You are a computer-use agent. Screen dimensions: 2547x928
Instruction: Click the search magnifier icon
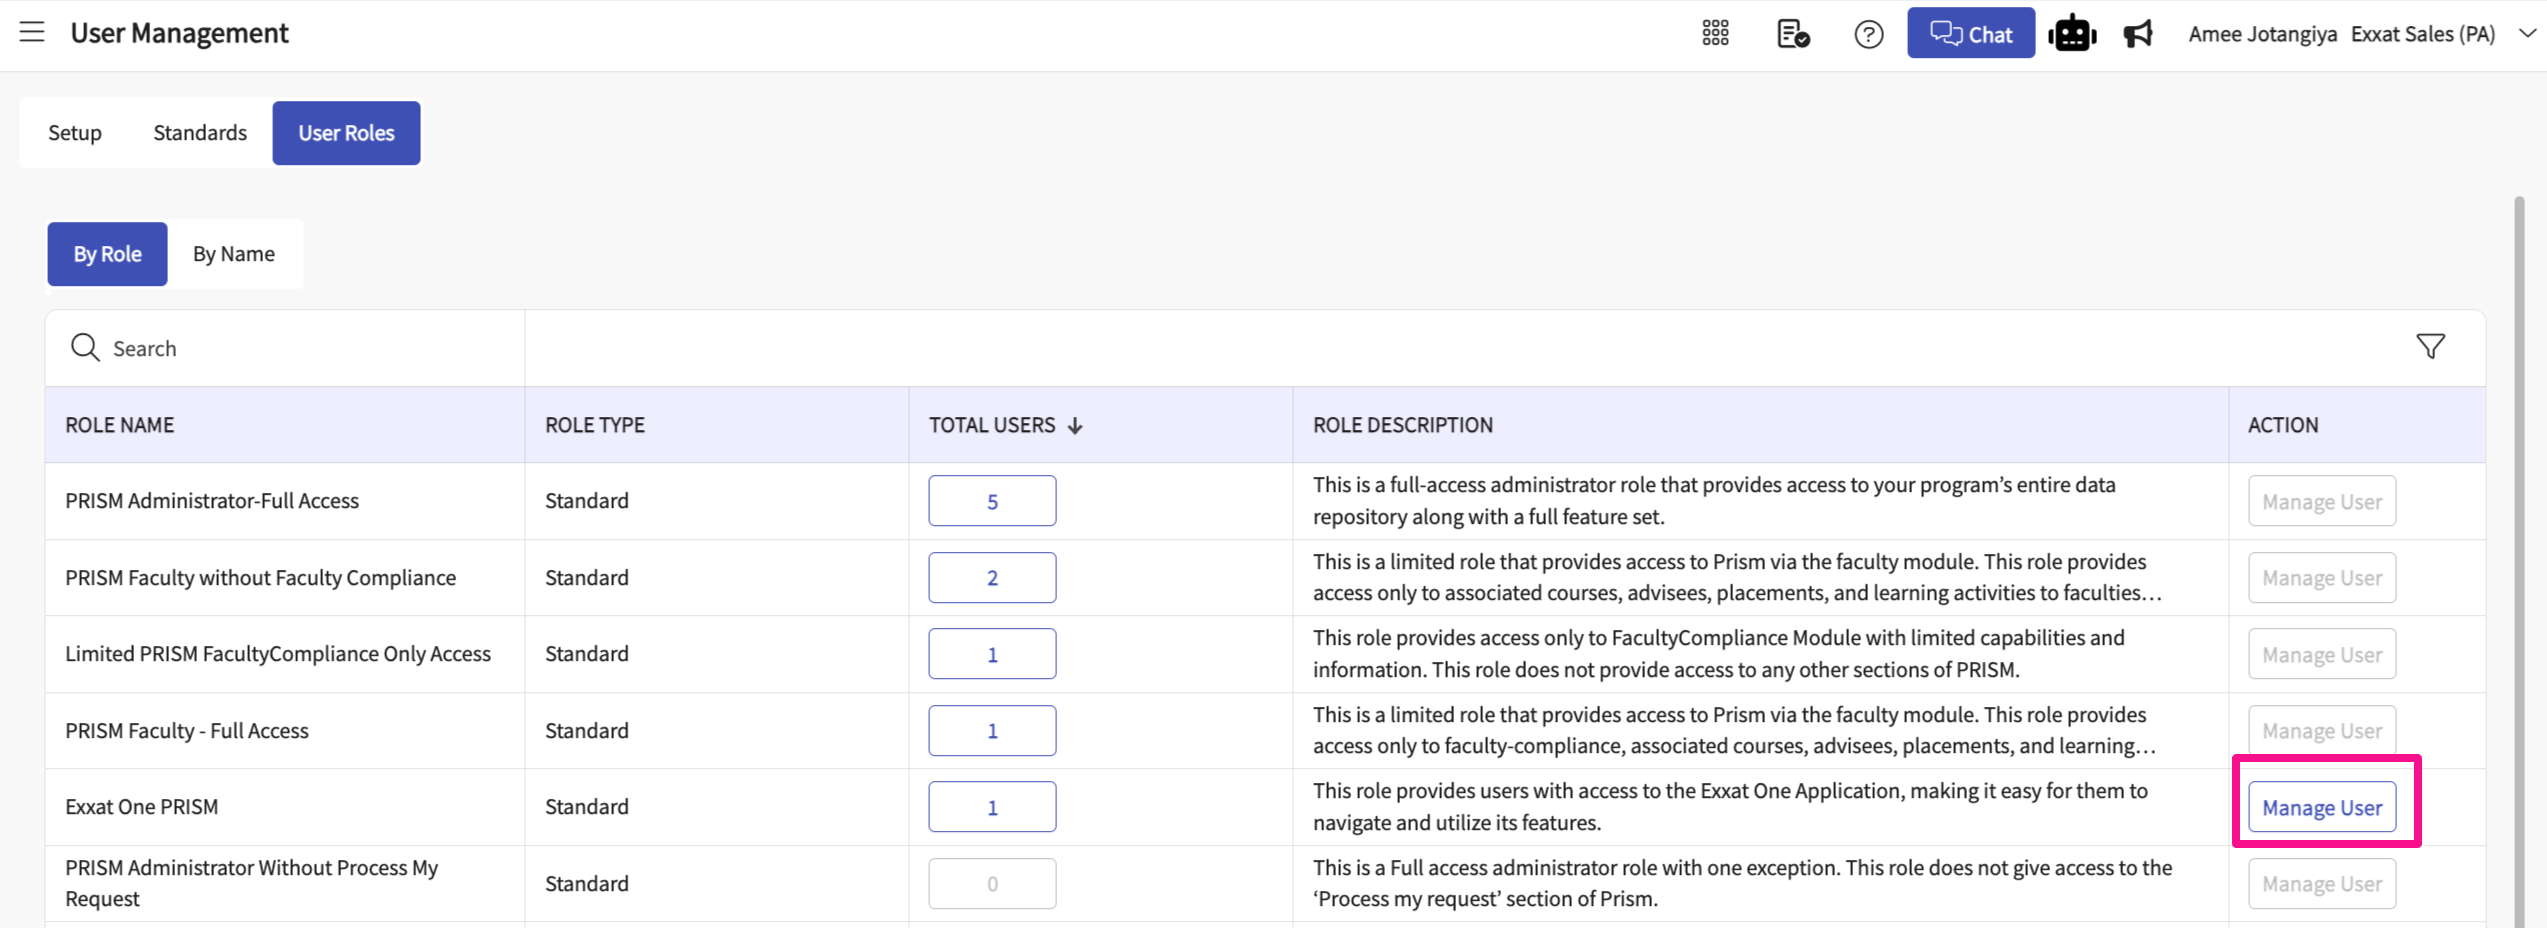[85, 348]
